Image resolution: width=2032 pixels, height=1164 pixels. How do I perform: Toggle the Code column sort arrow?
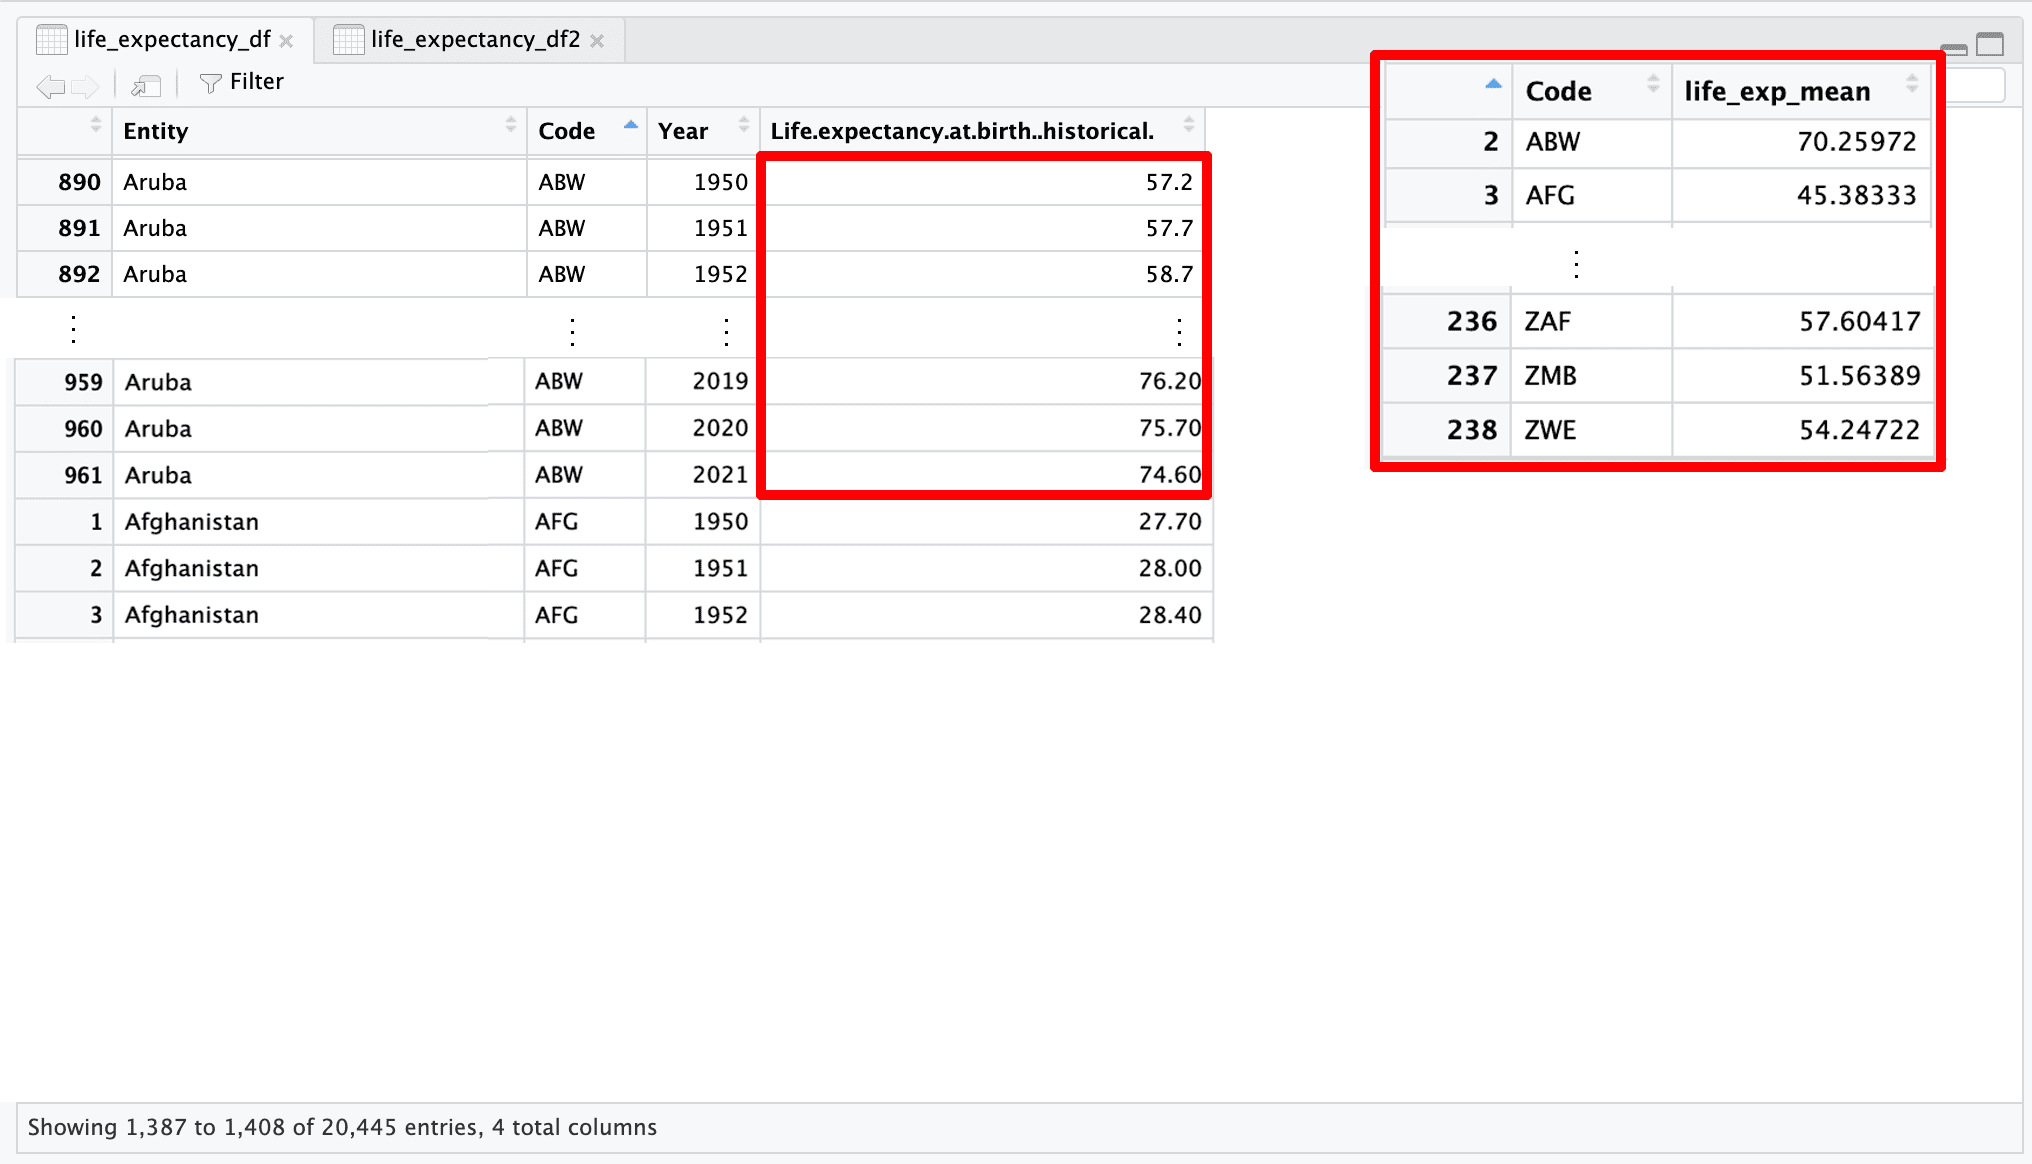630,125
